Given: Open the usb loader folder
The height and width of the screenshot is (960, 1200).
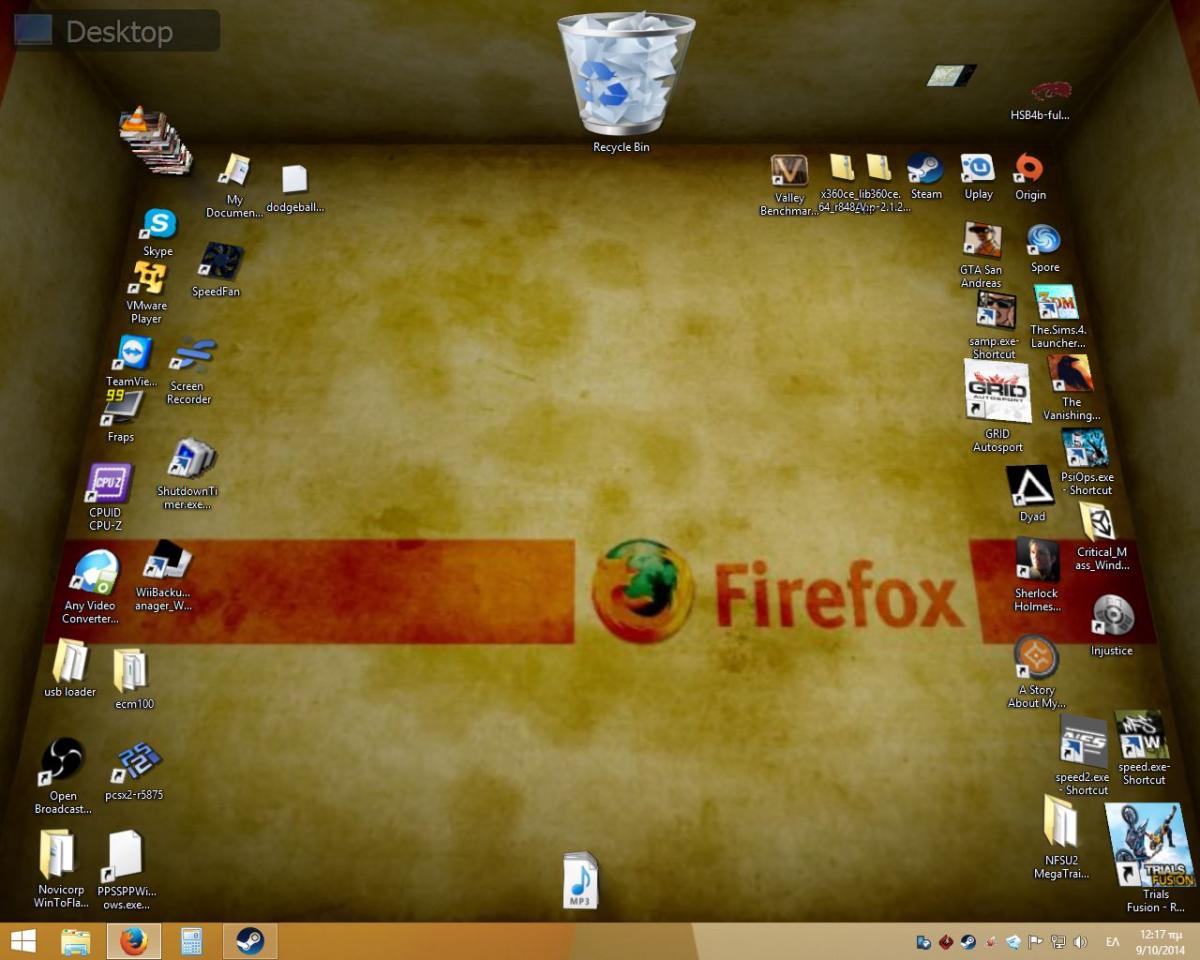Looking at the screenshot, I should tap(71, 660).
